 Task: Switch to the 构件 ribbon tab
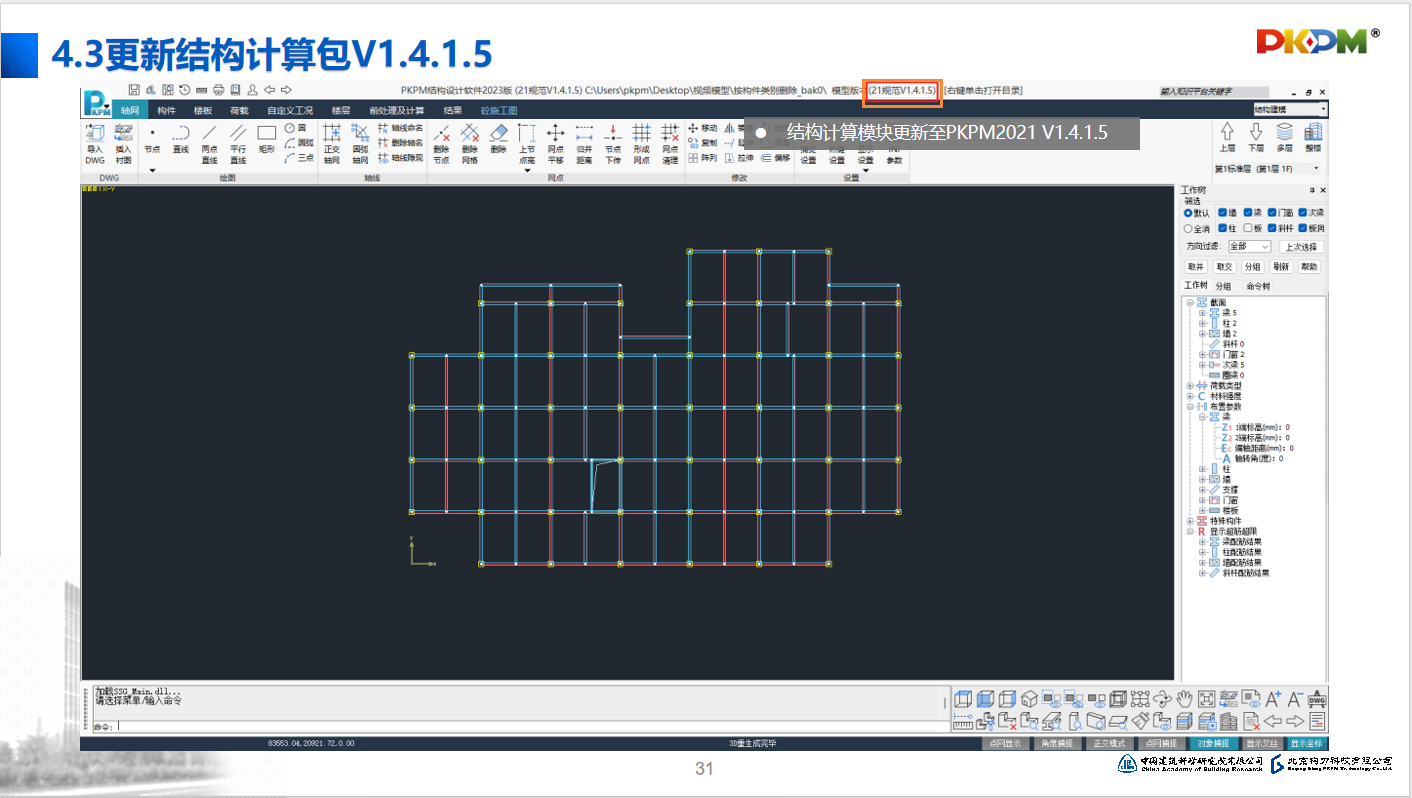pos(166,110)
